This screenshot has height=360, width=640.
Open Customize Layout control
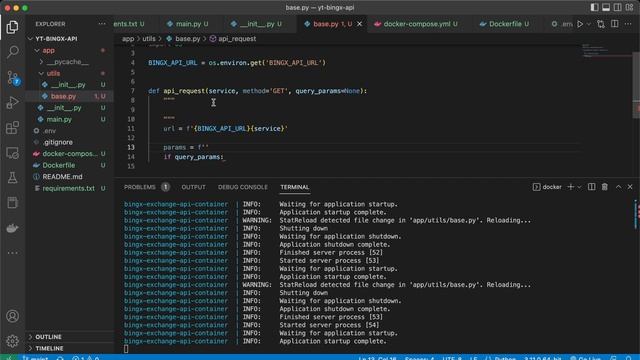[629, 8]
